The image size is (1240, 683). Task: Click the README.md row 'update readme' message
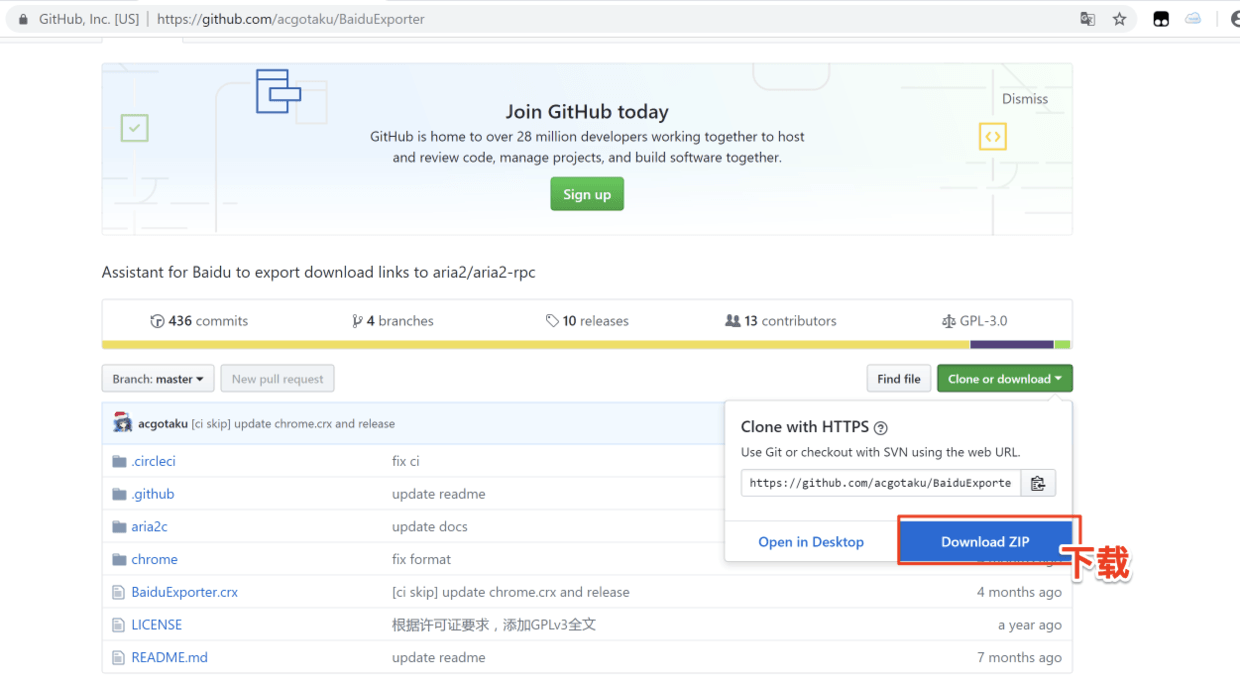[x=439, y=658]
